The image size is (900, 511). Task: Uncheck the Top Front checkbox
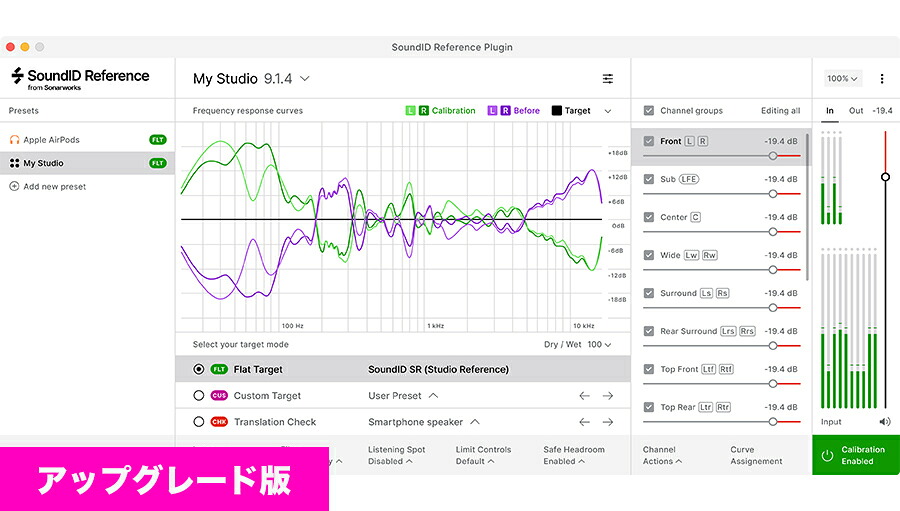[x=649, y=369]
